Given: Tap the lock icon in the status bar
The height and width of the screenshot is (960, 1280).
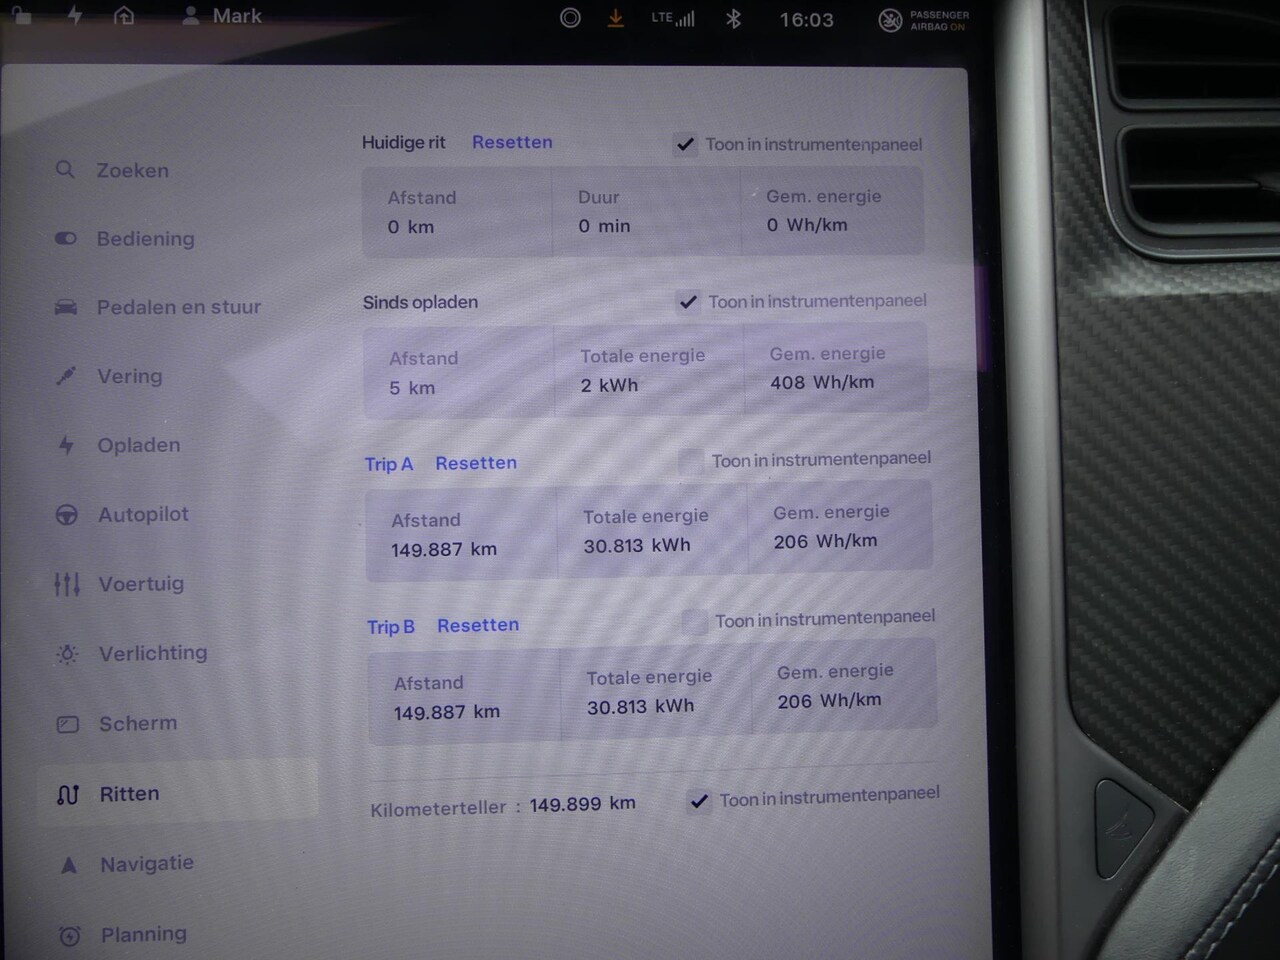Looking at the screenshot, I should point(20,14).
